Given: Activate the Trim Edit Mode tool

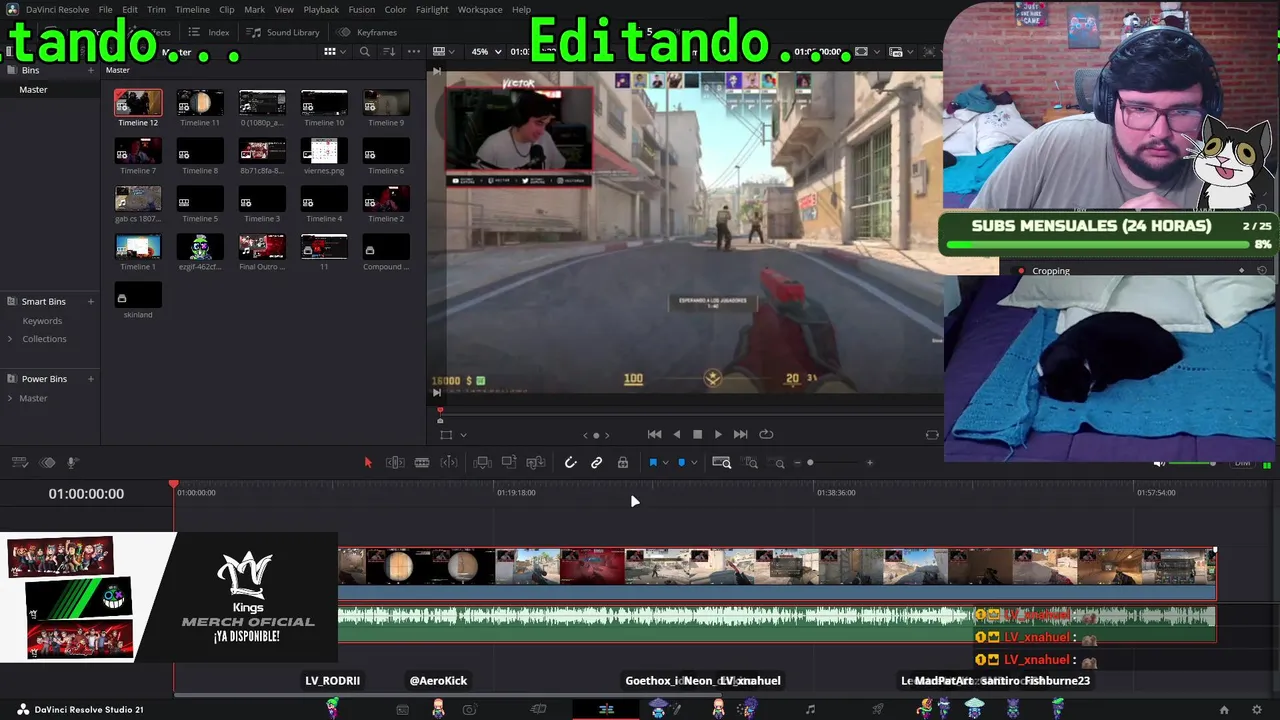Looking at the screenshot, I should click(395, 462).
